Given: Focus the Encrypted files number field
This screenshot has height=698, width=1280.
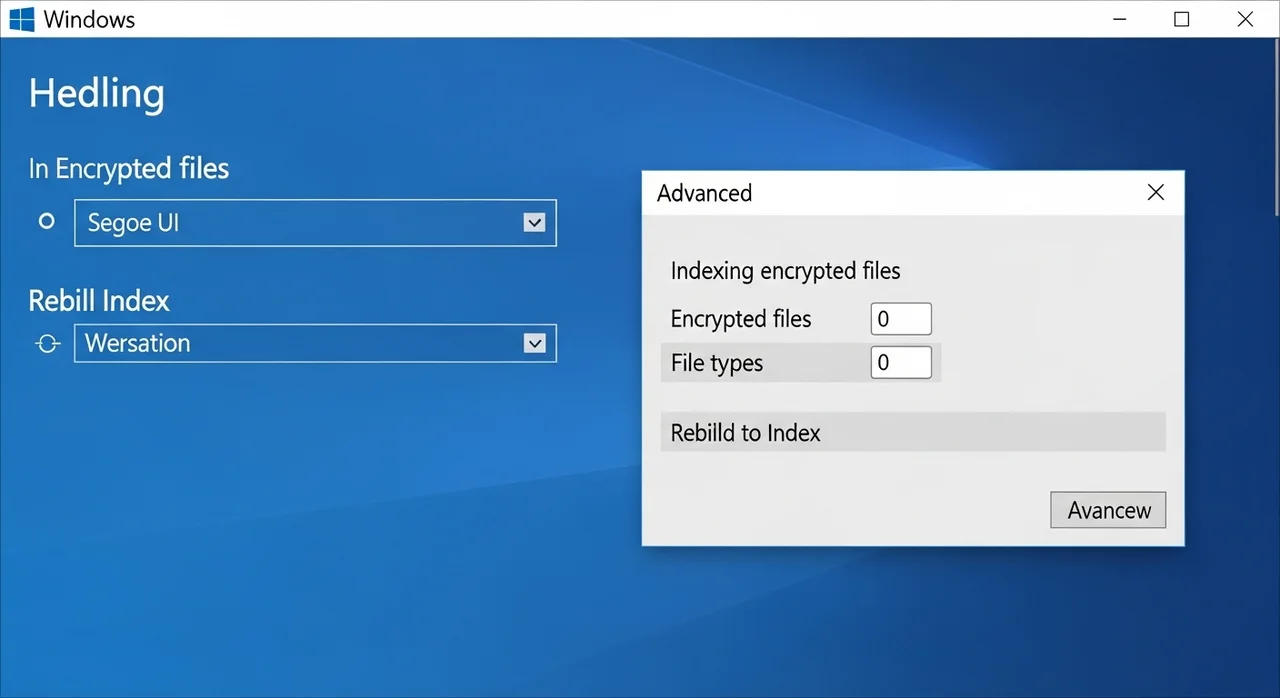Looking at the screenshot, I should 900,319.
